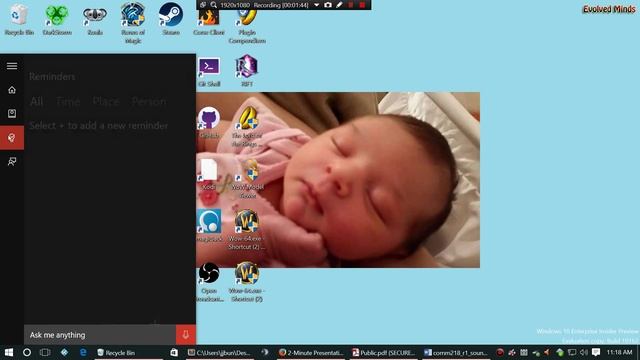Open the Action Center notification icon
This screenshot has height=360, width=640.
click(x=596, y=352)
